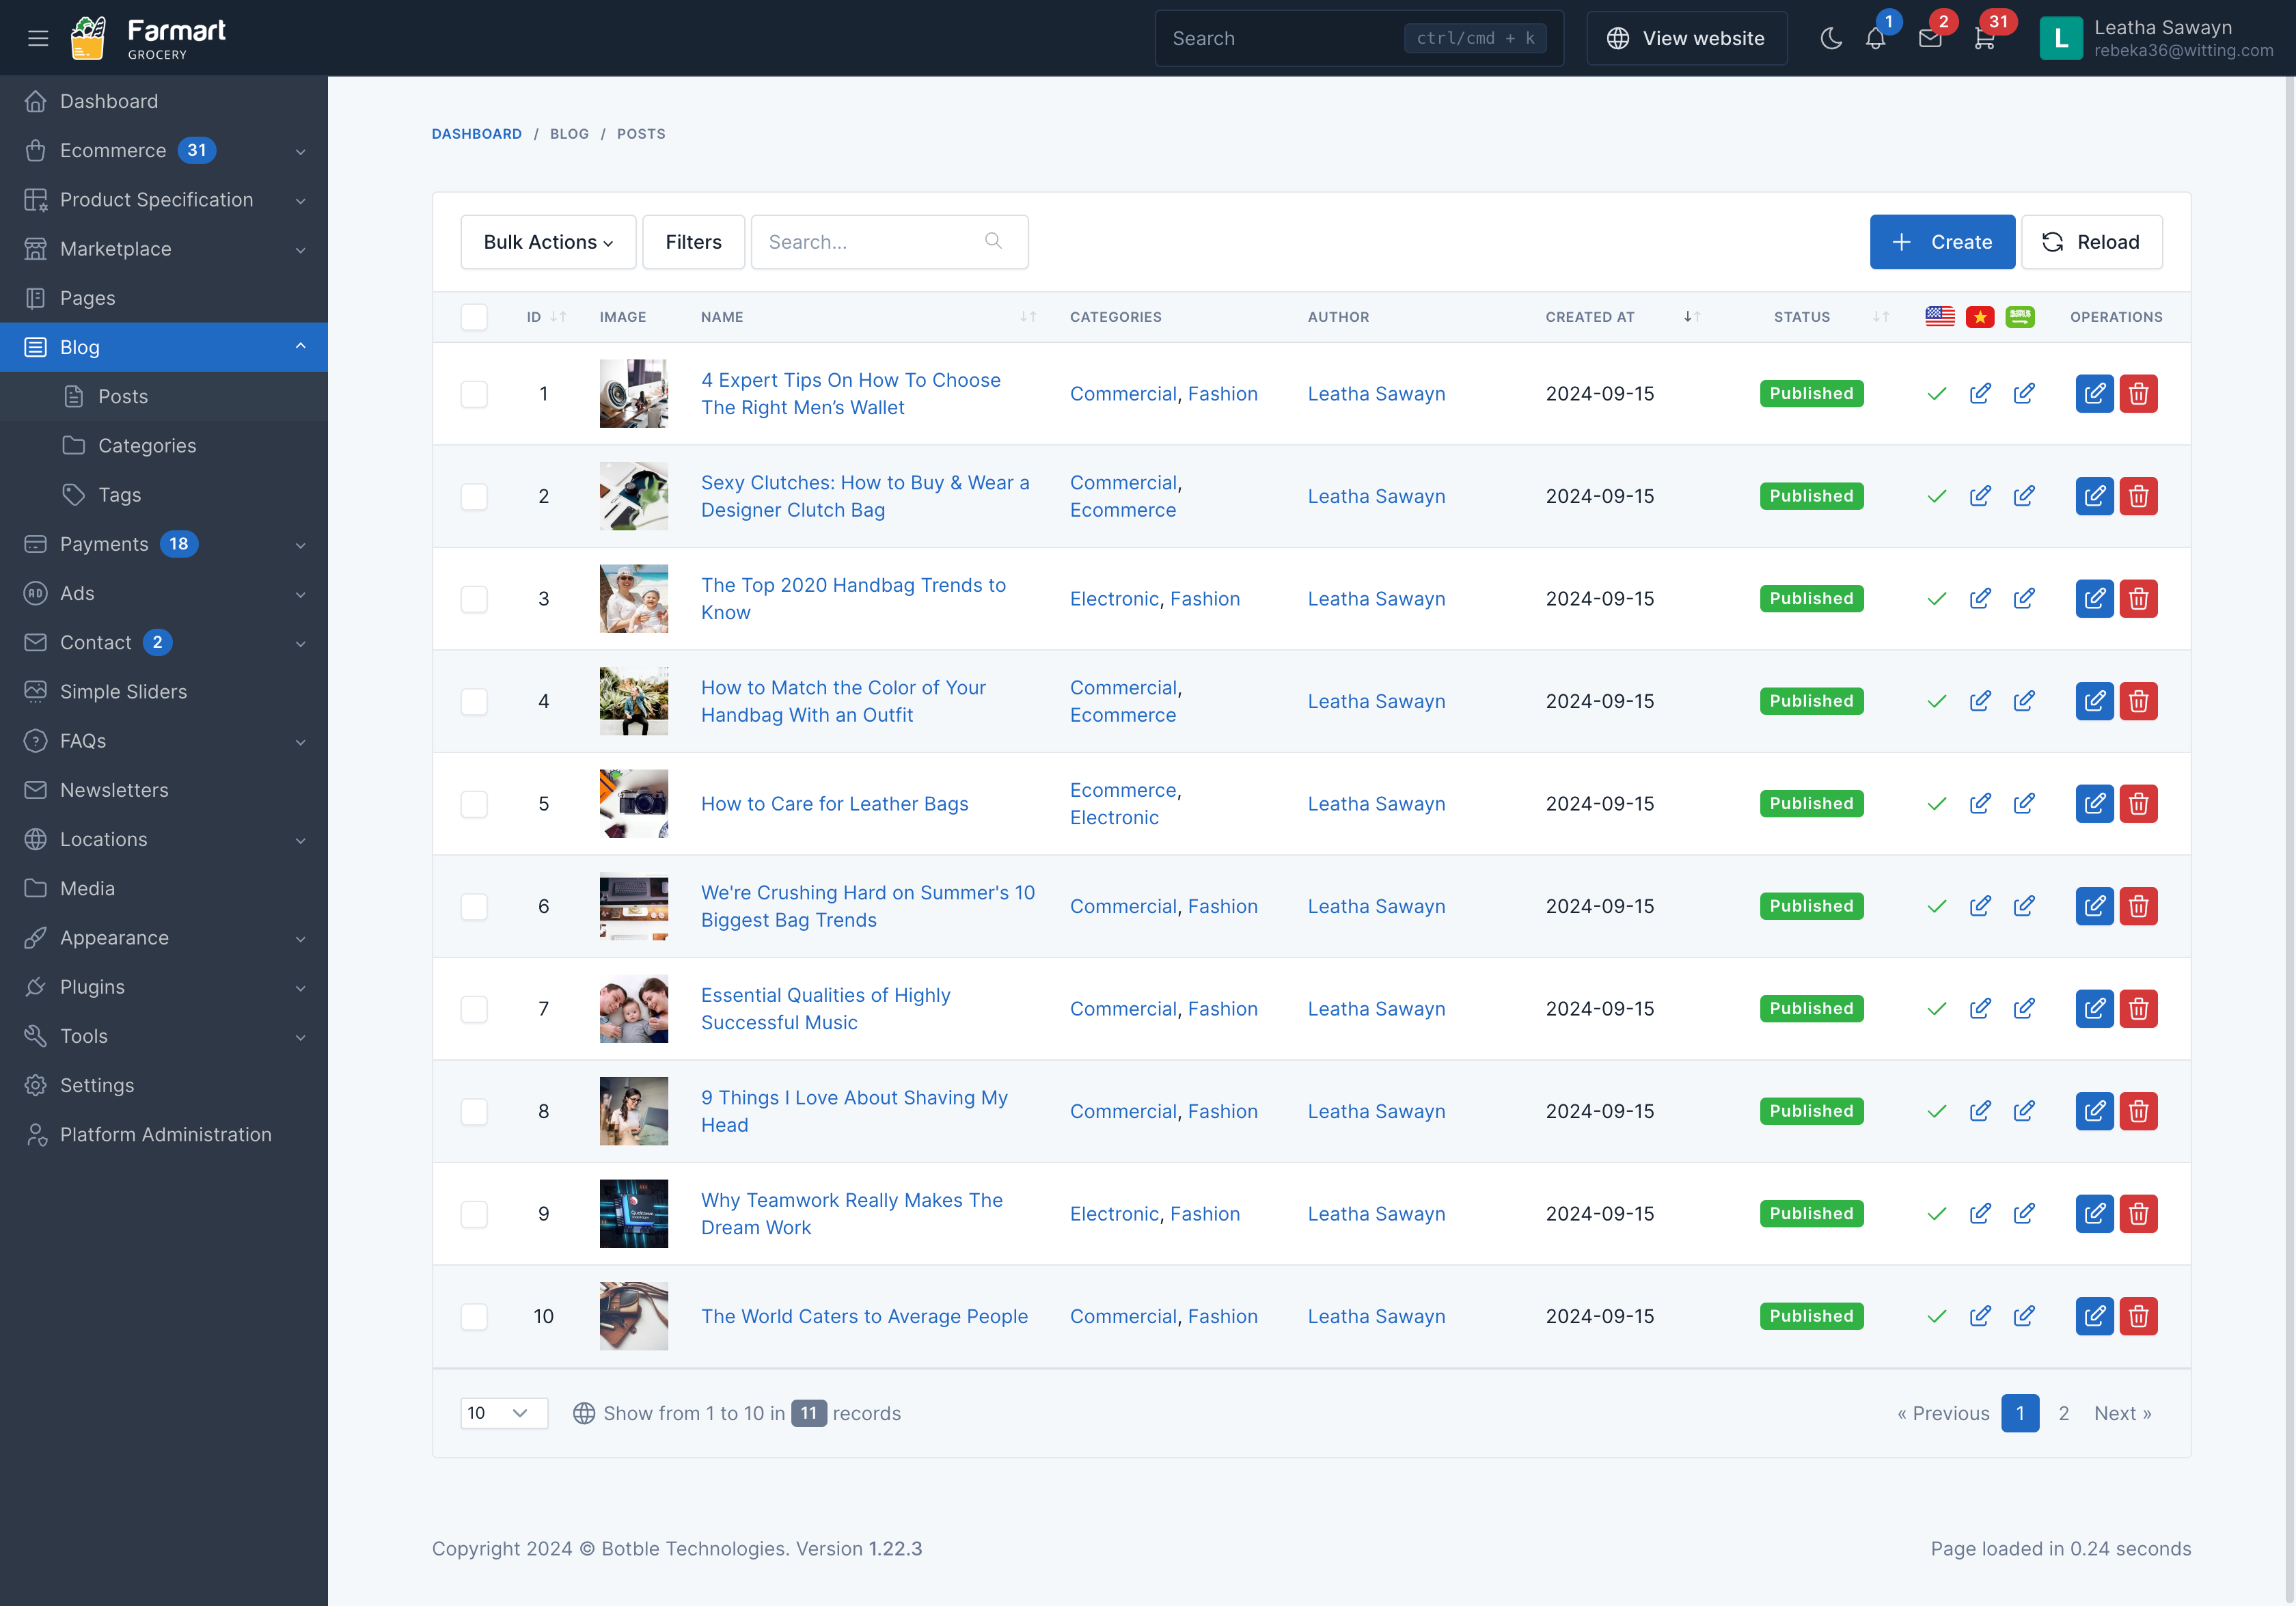
Task: Edit Vietnamese translation for post 1
Action: point(1980,394)
